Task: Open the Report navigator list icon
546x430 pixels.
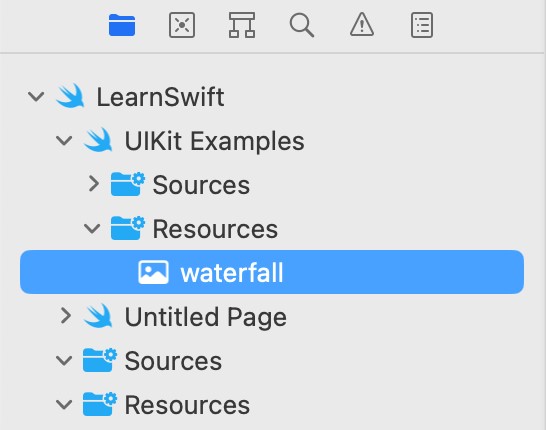Action: tap(422, 25)
